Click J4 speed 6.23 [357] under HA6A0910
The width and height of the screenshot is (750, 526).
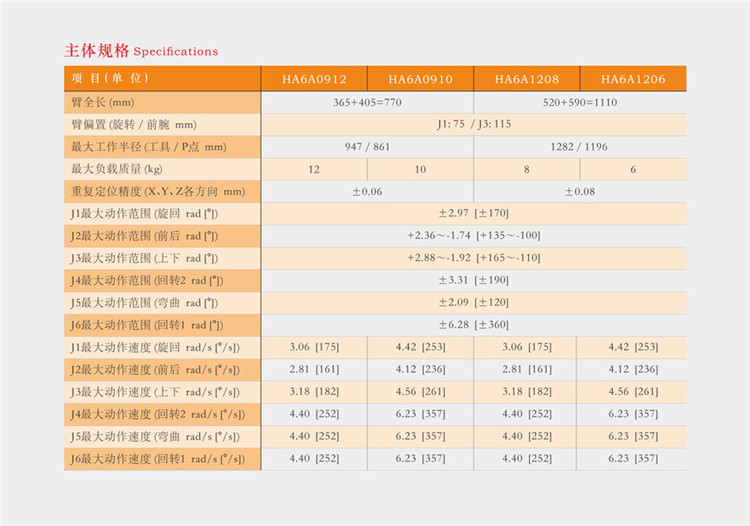click(420, 414)
